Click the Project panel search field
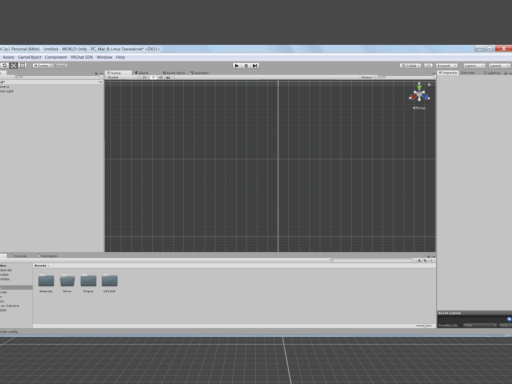This screenshot has width=512, height=384. click(x=371, y=261)
